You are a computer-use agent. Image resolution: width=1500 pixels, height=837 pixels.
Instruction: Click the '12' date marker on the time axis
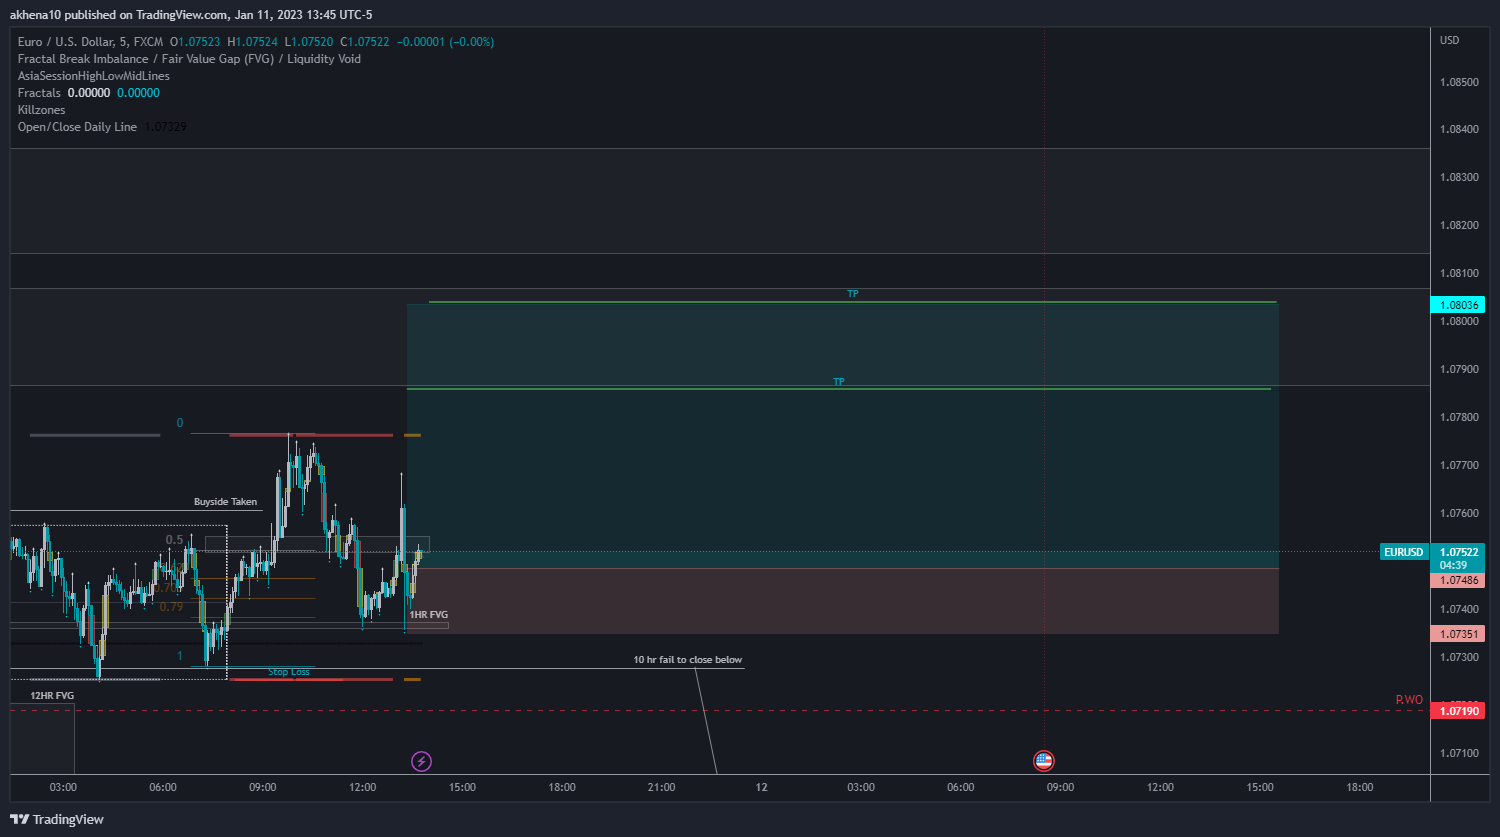761,788
